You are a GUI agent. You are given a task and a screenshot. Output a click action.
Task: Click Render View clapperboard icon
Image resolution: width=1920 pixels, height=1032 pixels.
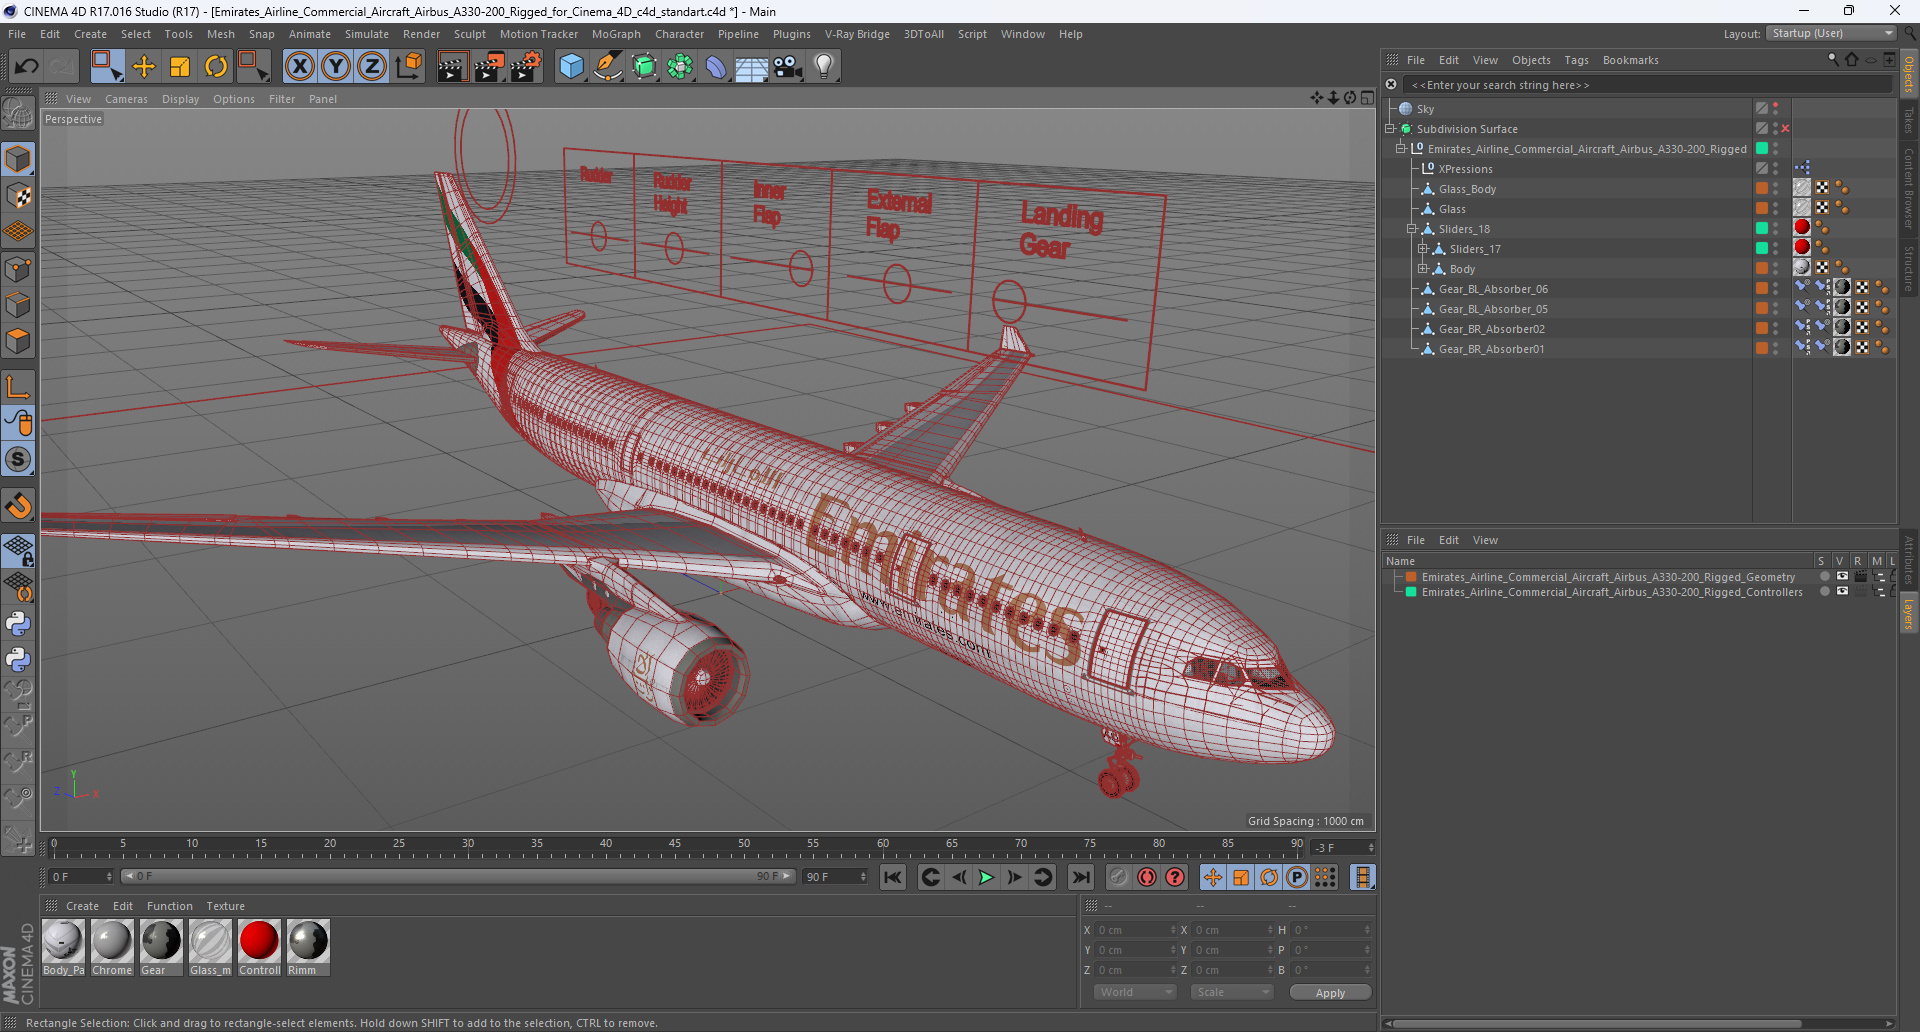452,67
